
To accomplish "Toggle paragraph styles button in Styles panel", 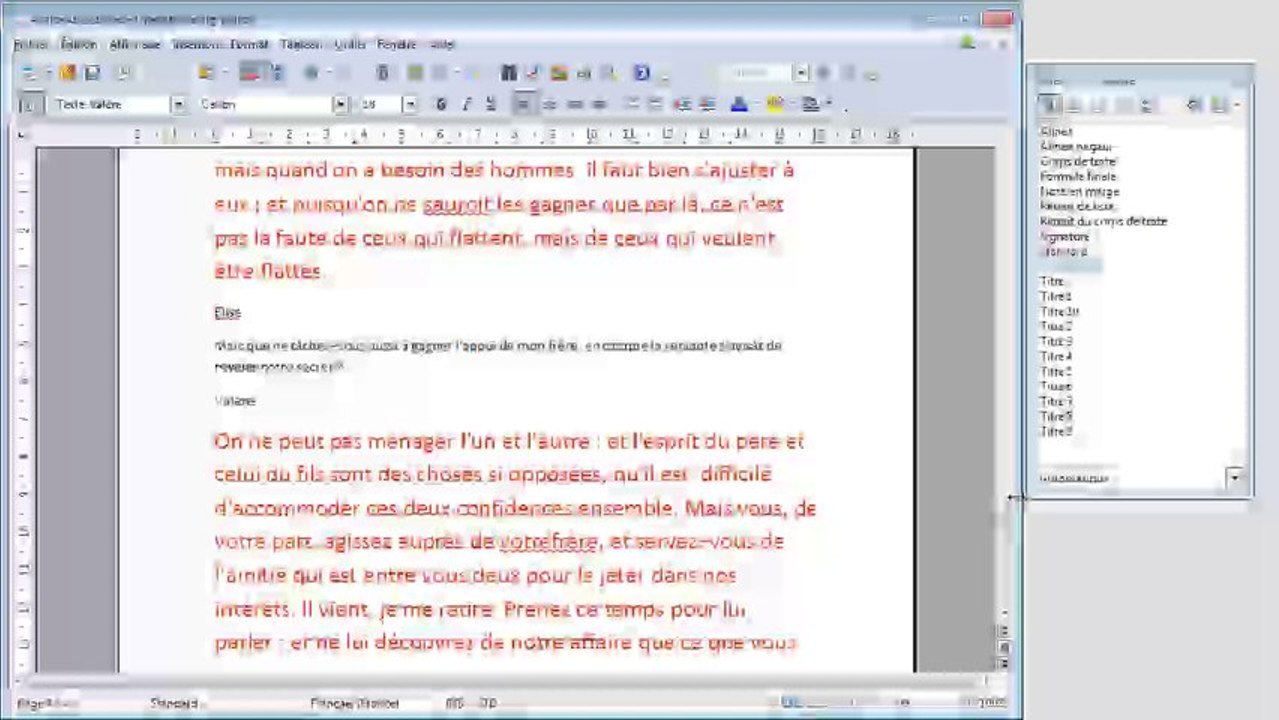I will point(1049,104).
